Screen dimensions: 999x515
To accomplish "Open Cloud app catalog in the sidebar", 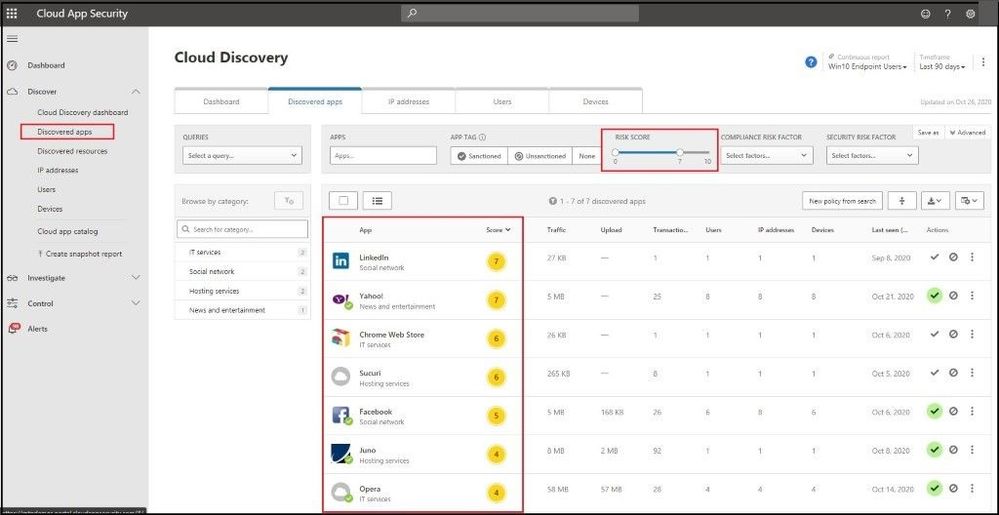I will (68, 231).
